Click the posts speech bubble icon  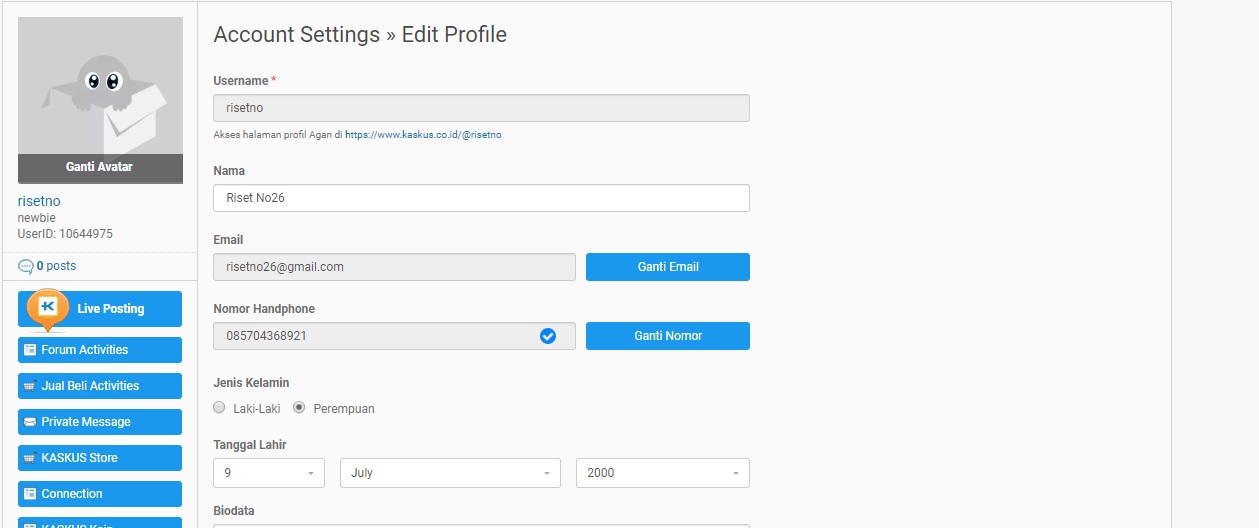26,266
